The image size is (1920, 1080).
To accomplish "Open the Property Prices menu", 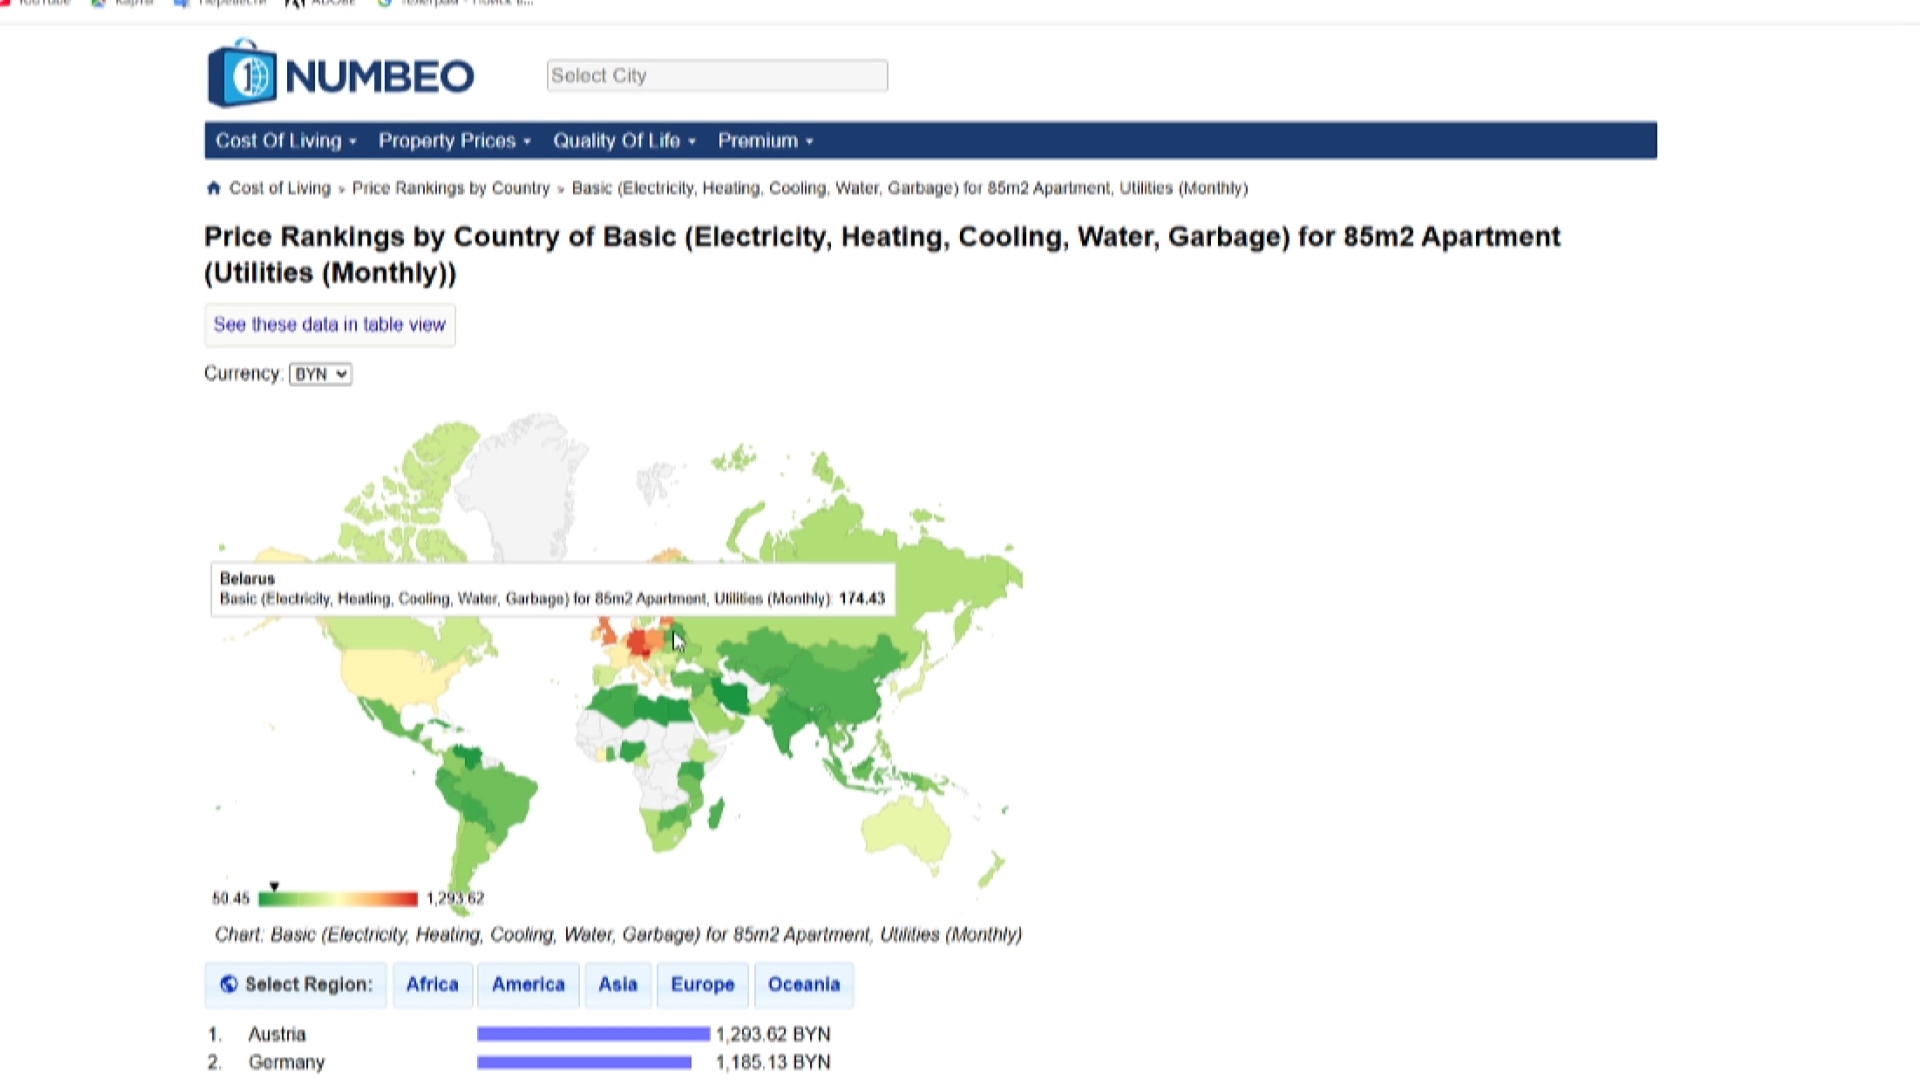I will coord(454,141).
